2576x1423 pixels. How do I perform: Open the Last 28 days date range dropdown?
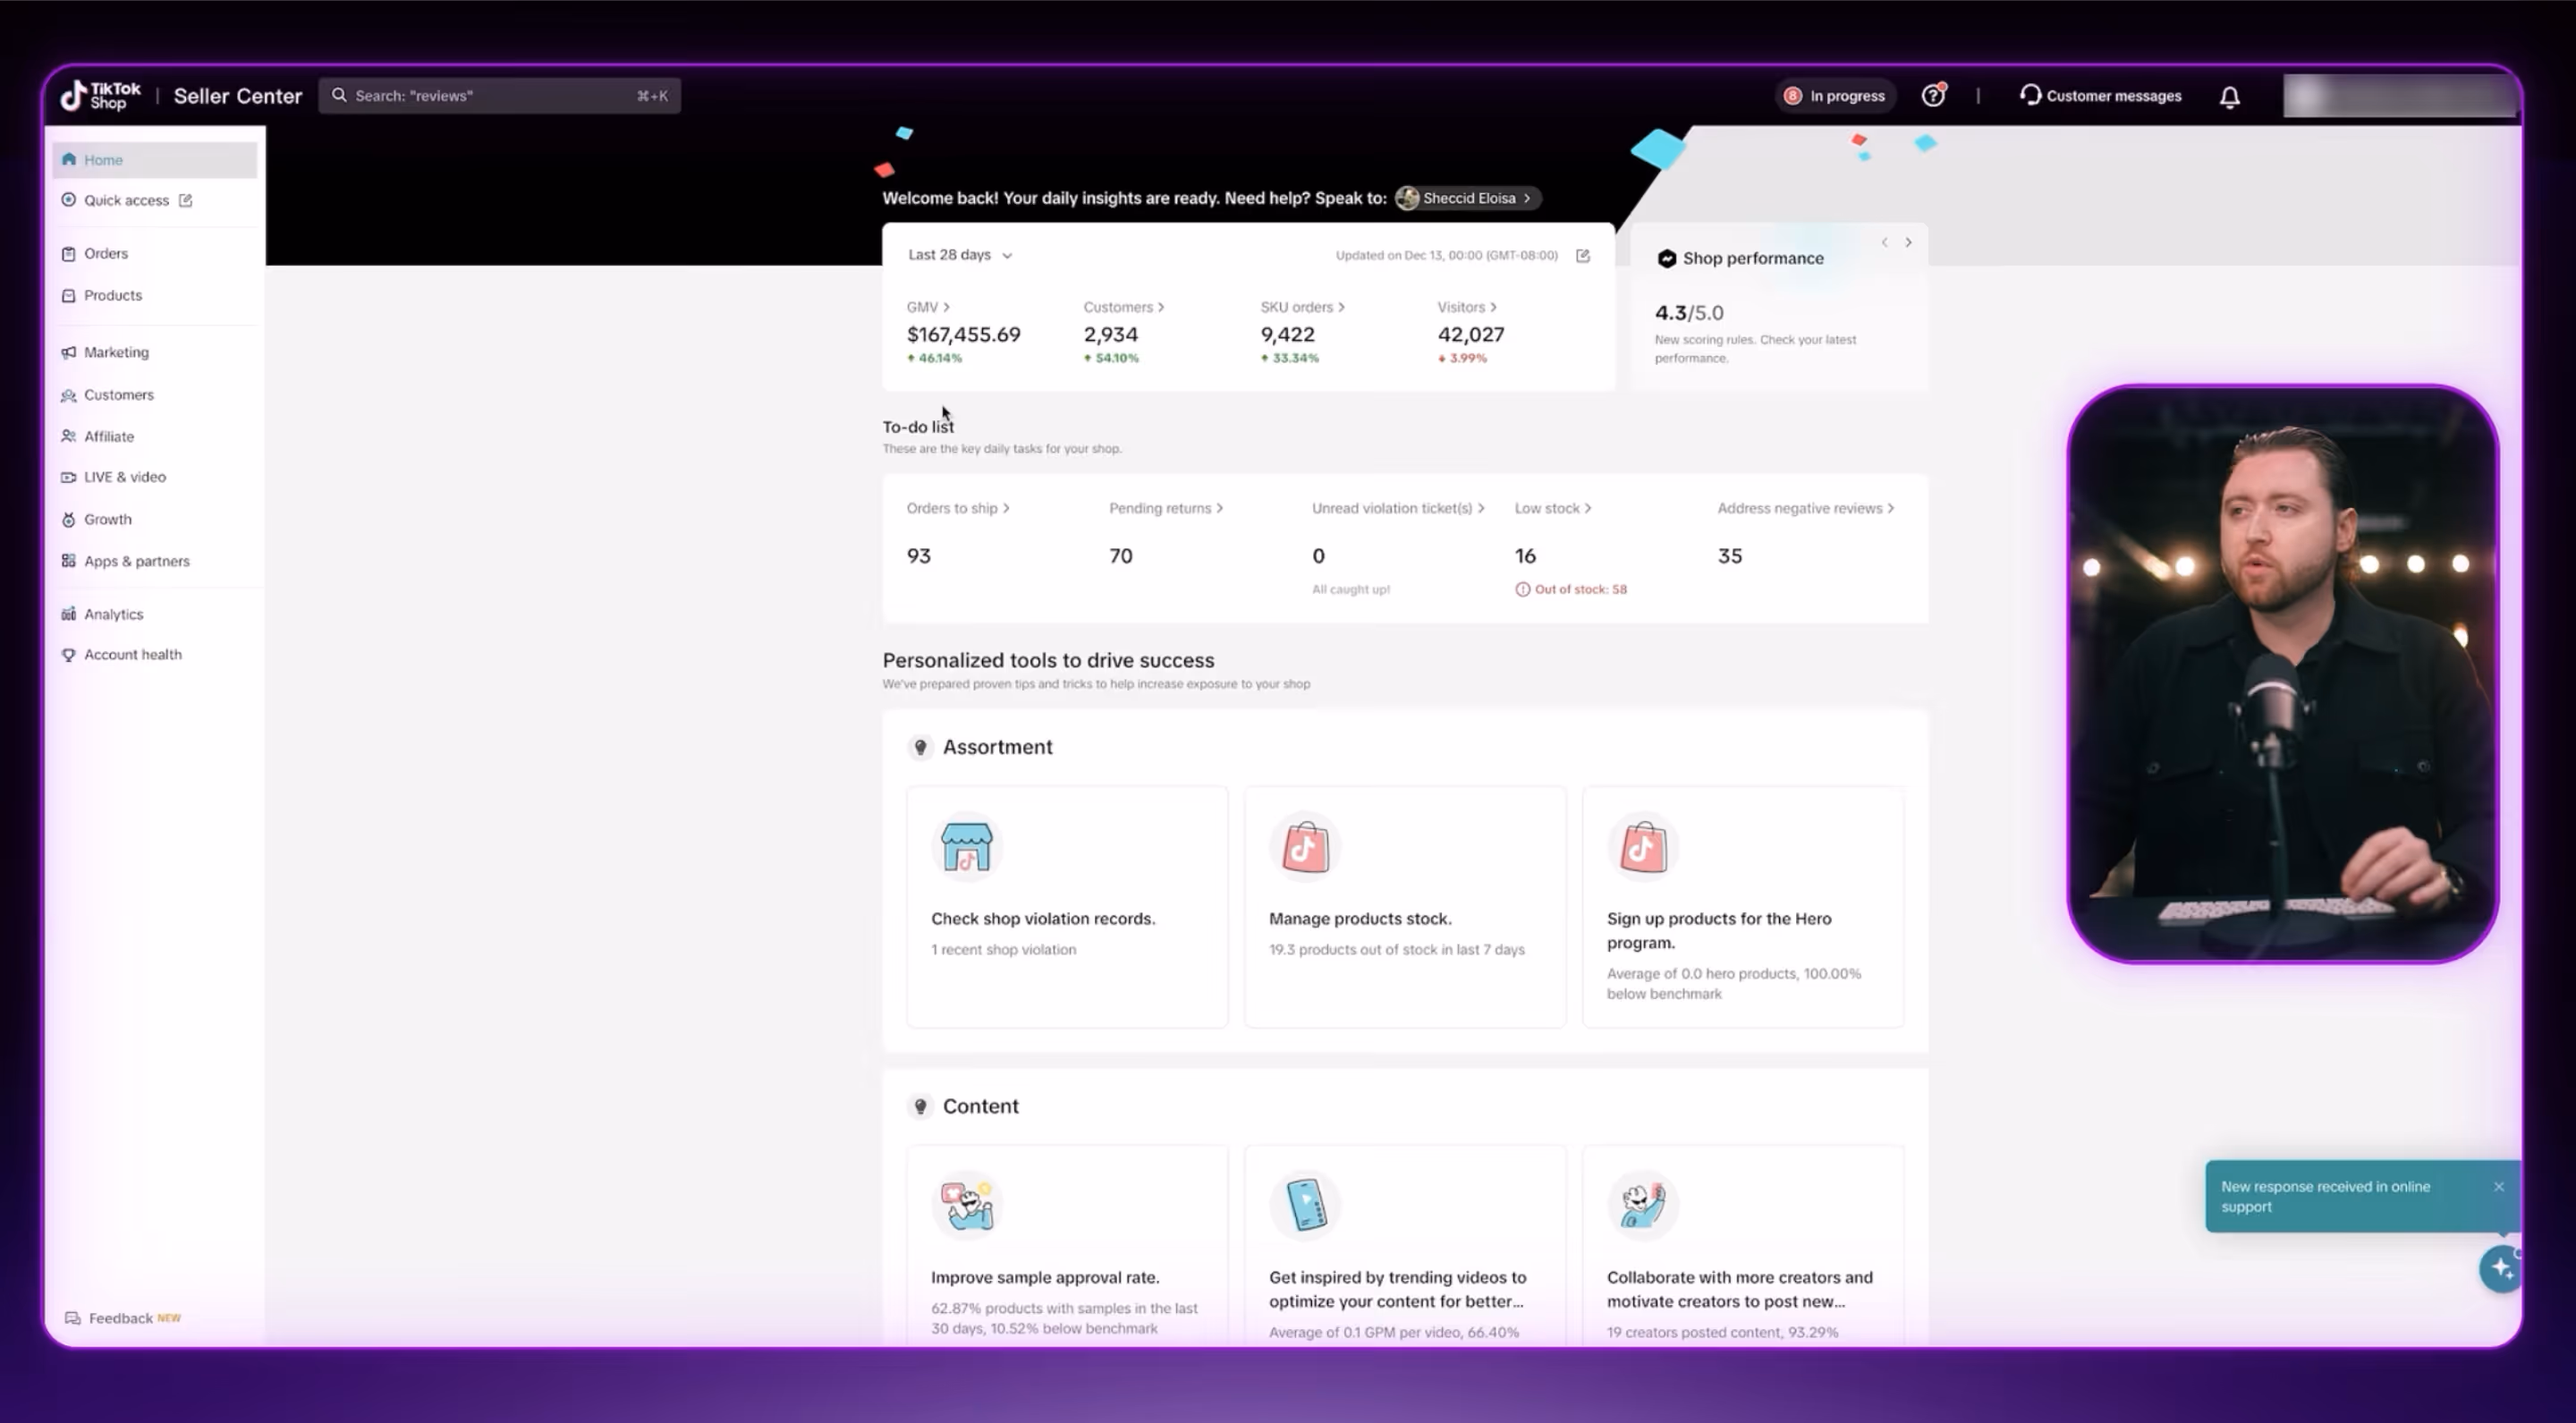tap(957, 255)
